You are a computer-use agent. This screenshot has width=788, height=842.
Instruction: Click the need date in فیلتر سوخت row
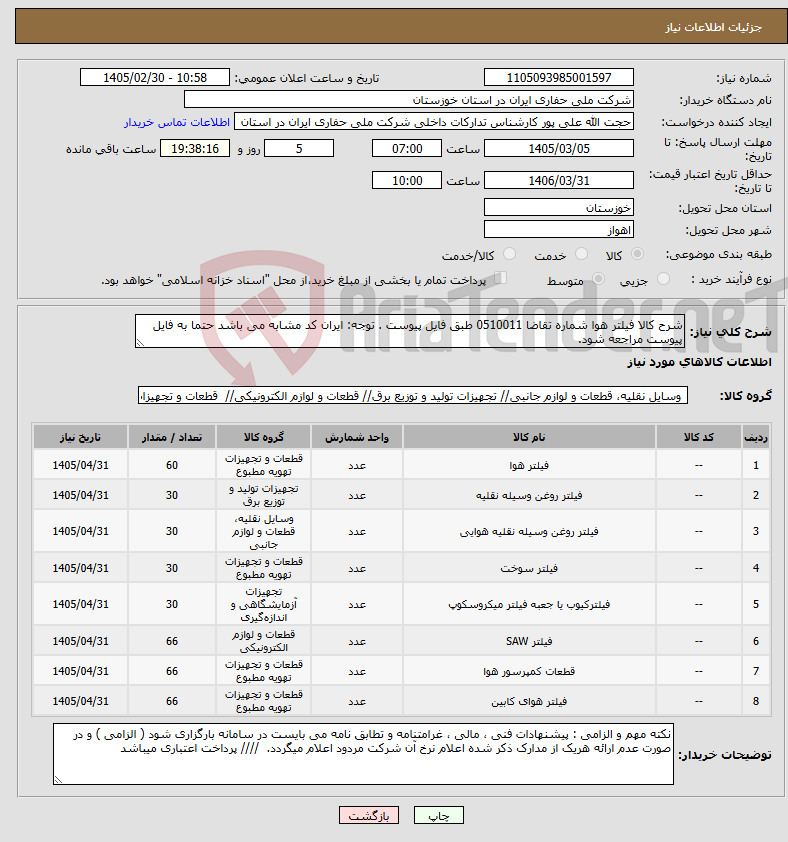[81, 568]
